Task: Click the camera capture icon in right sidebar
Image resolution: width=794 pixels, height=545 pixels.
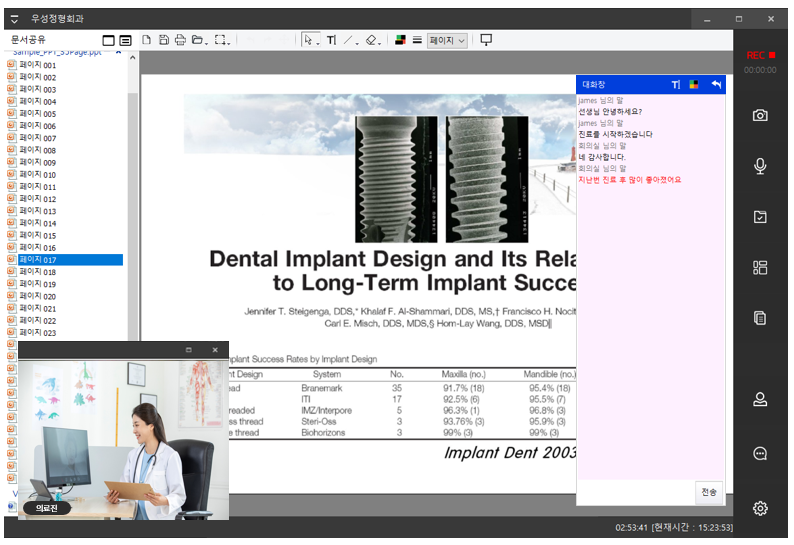Action: point(760,116)
